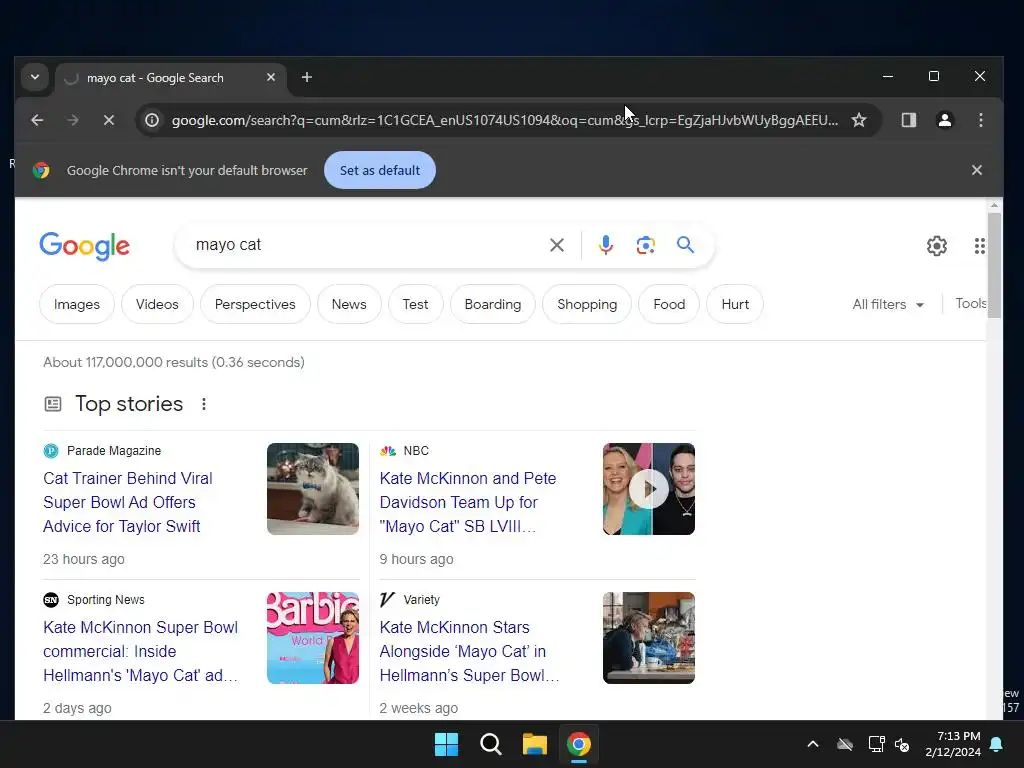Click the network icon in system tray
The image size is (1024, 768).
click(876, 744)
